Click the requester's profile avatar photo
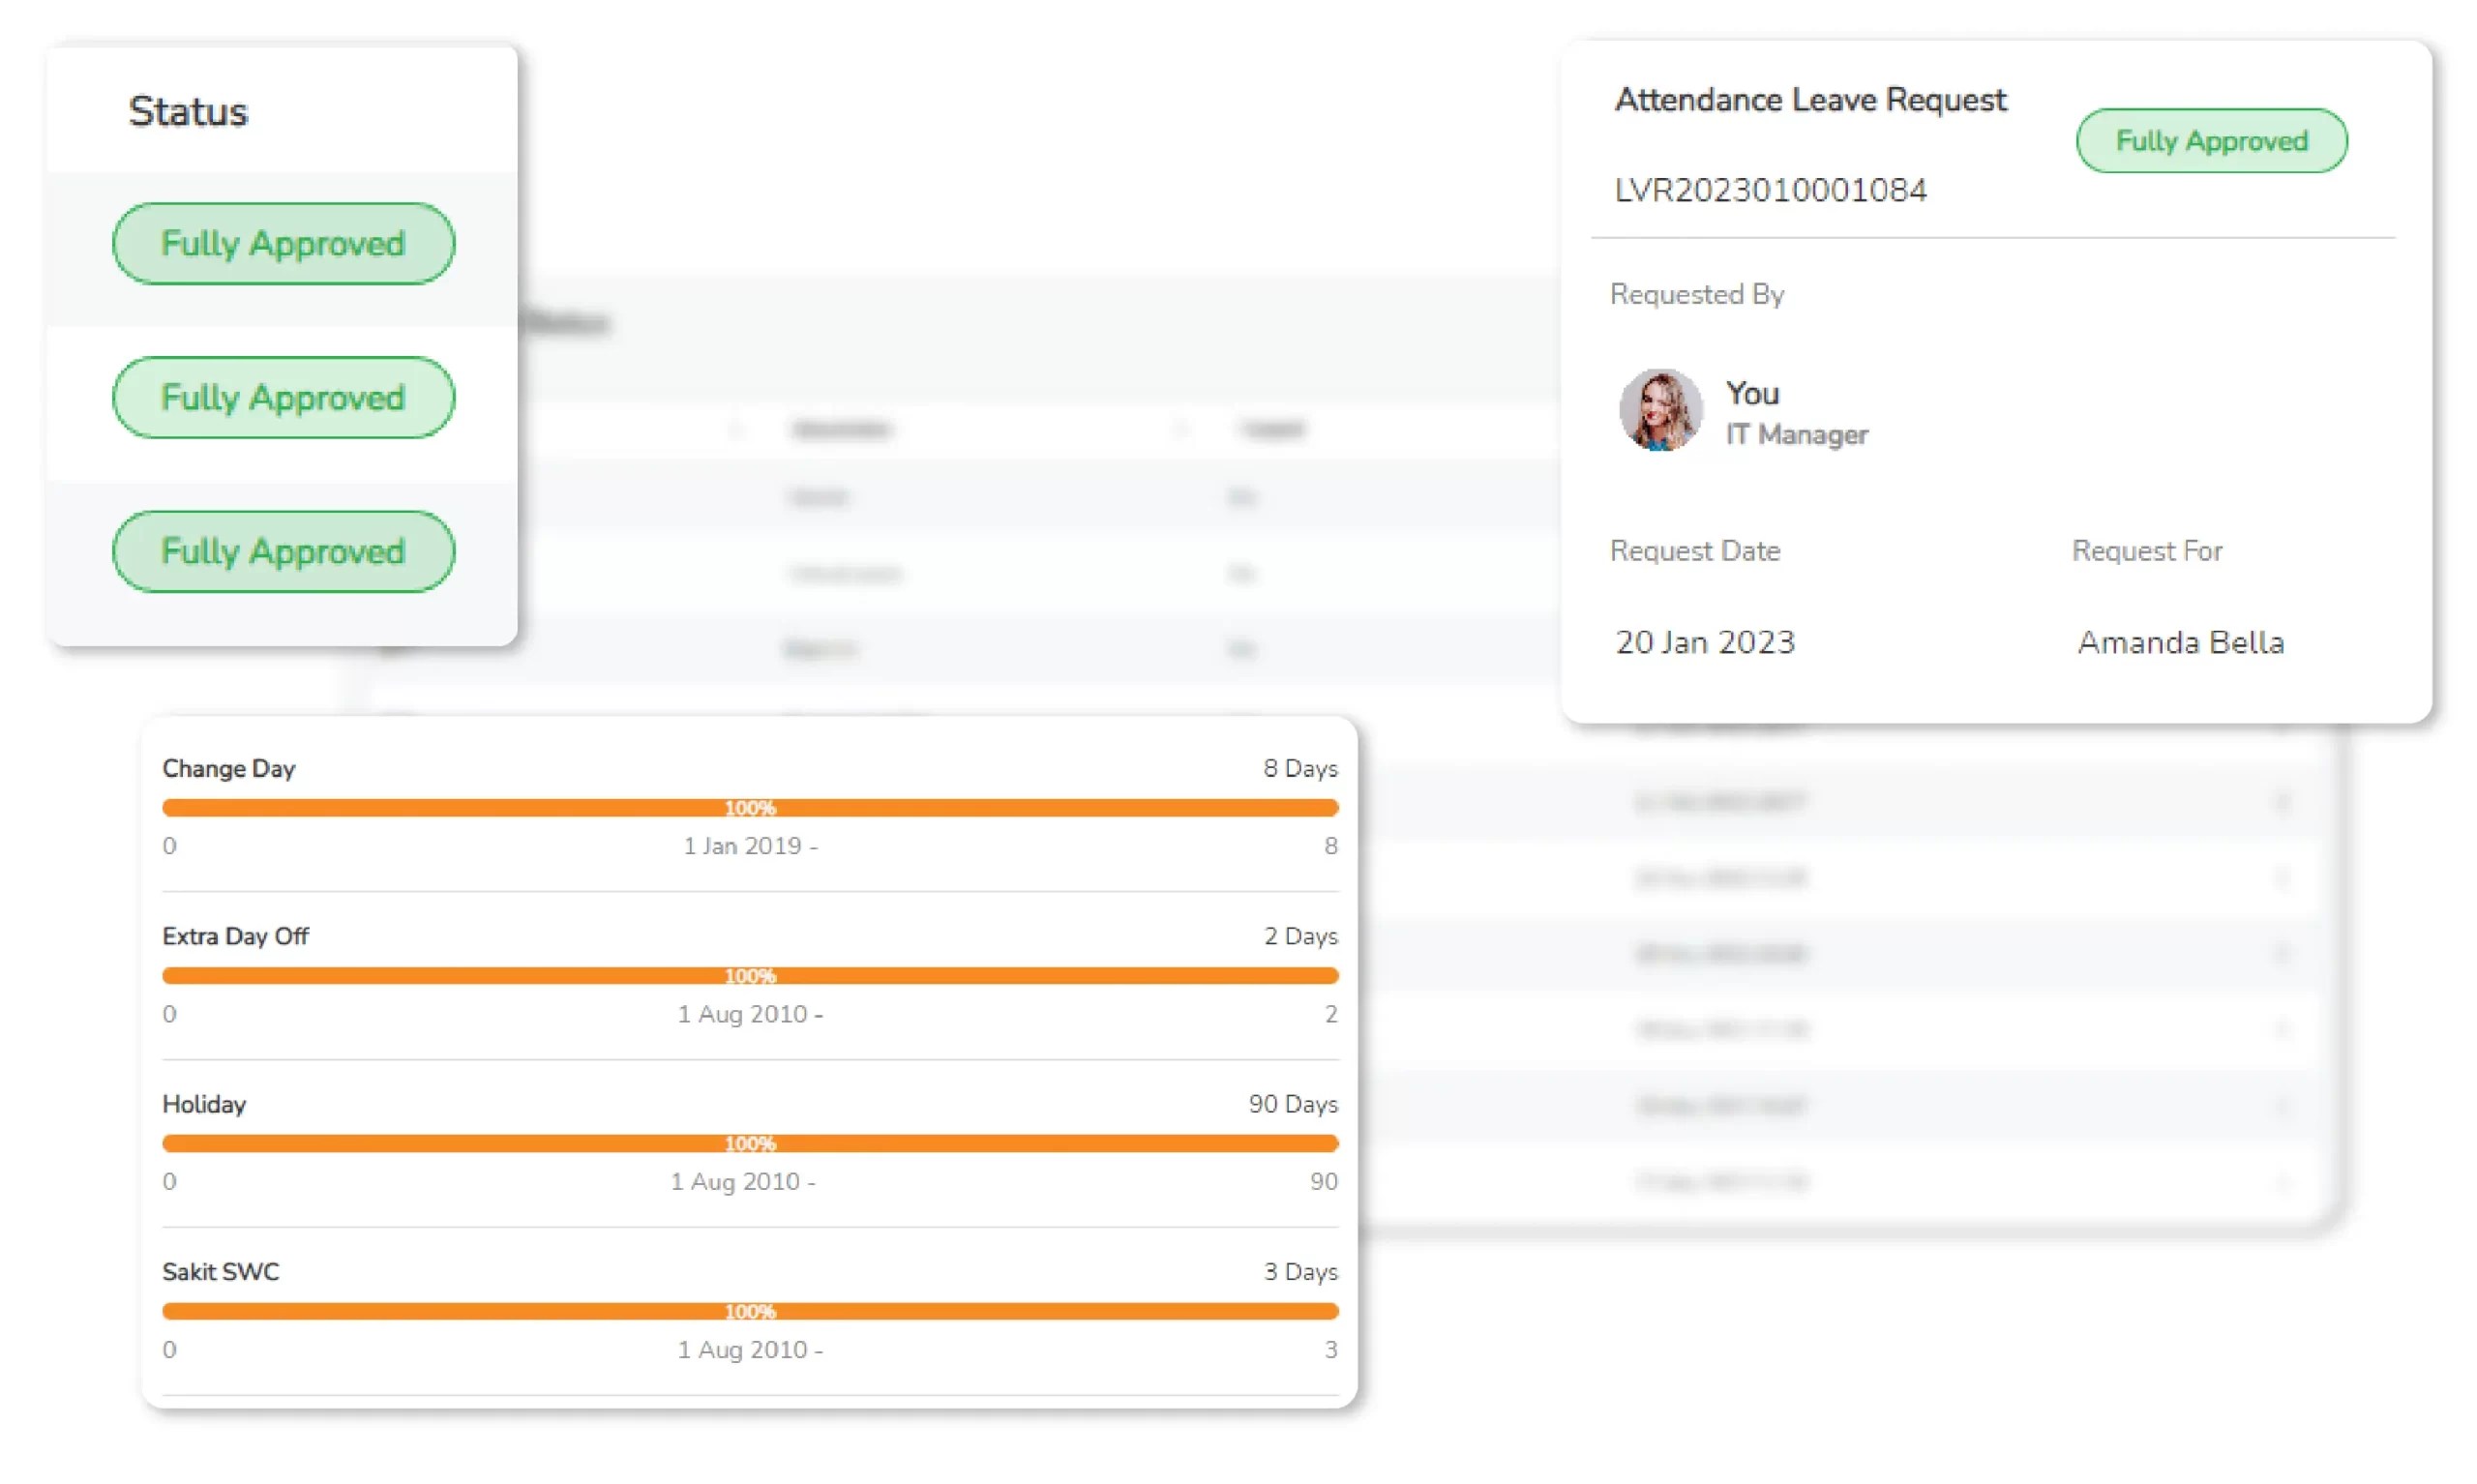The height and width of the screenshot is (1484, 2477). pyautogui.click(x=1659, y=410)
